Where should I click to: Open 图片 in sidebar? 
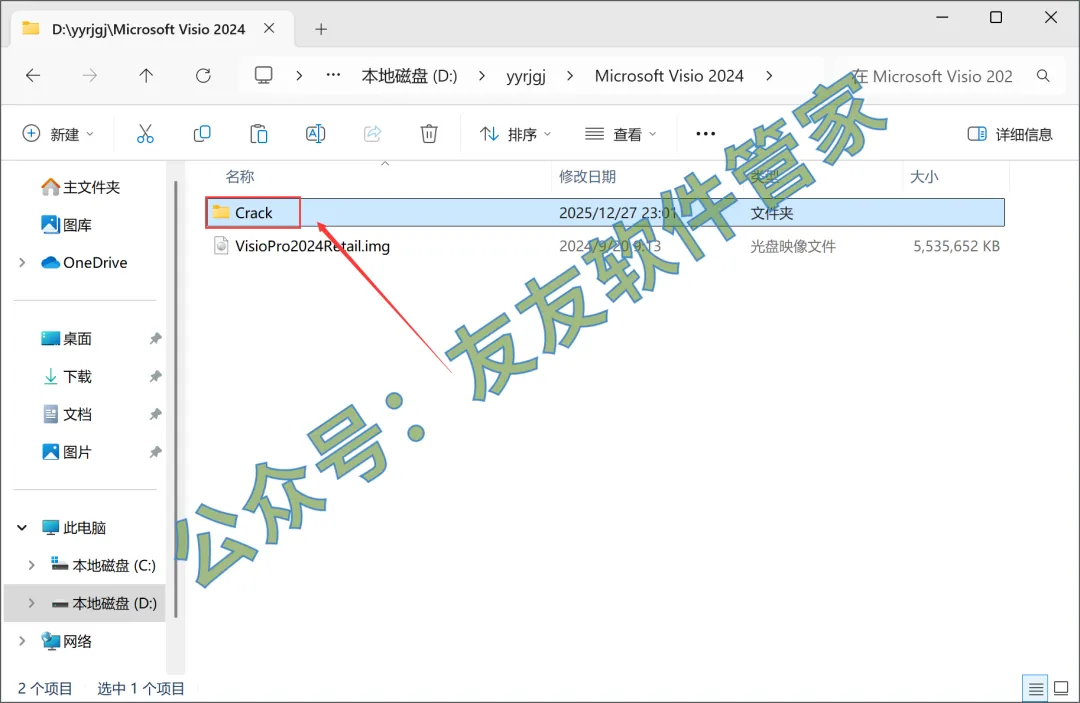tap(67, 452)
